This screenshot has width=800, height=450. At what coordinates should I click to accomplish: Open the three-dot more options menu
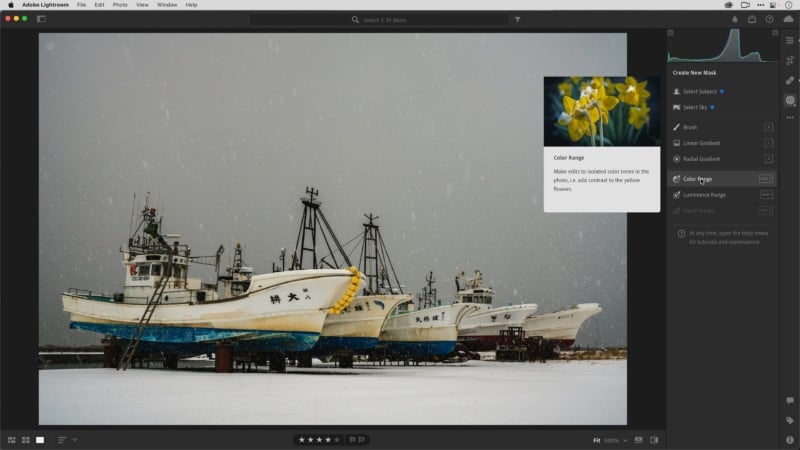[790, 117]
